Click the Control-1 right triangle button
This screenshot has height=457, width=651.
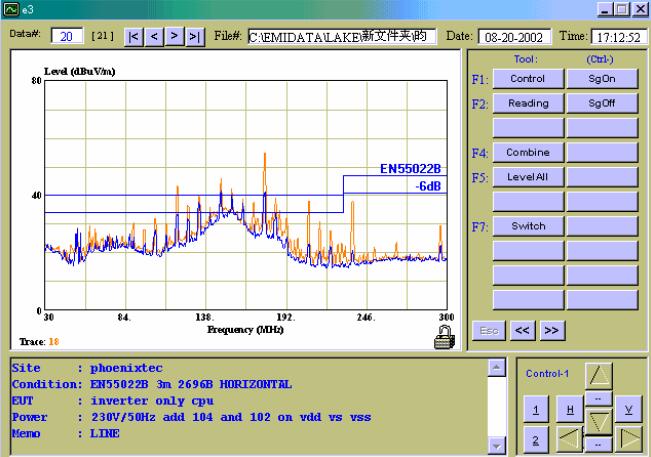coord(629,439)
